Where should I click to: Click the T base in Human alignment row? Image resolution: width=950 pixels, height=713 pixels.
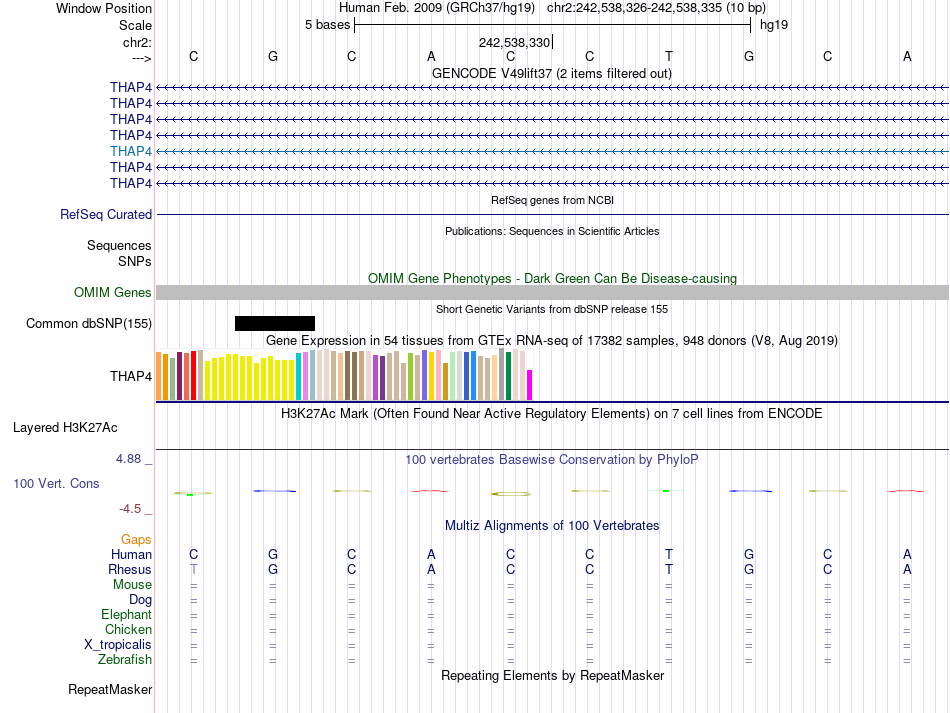click(668, 554)
